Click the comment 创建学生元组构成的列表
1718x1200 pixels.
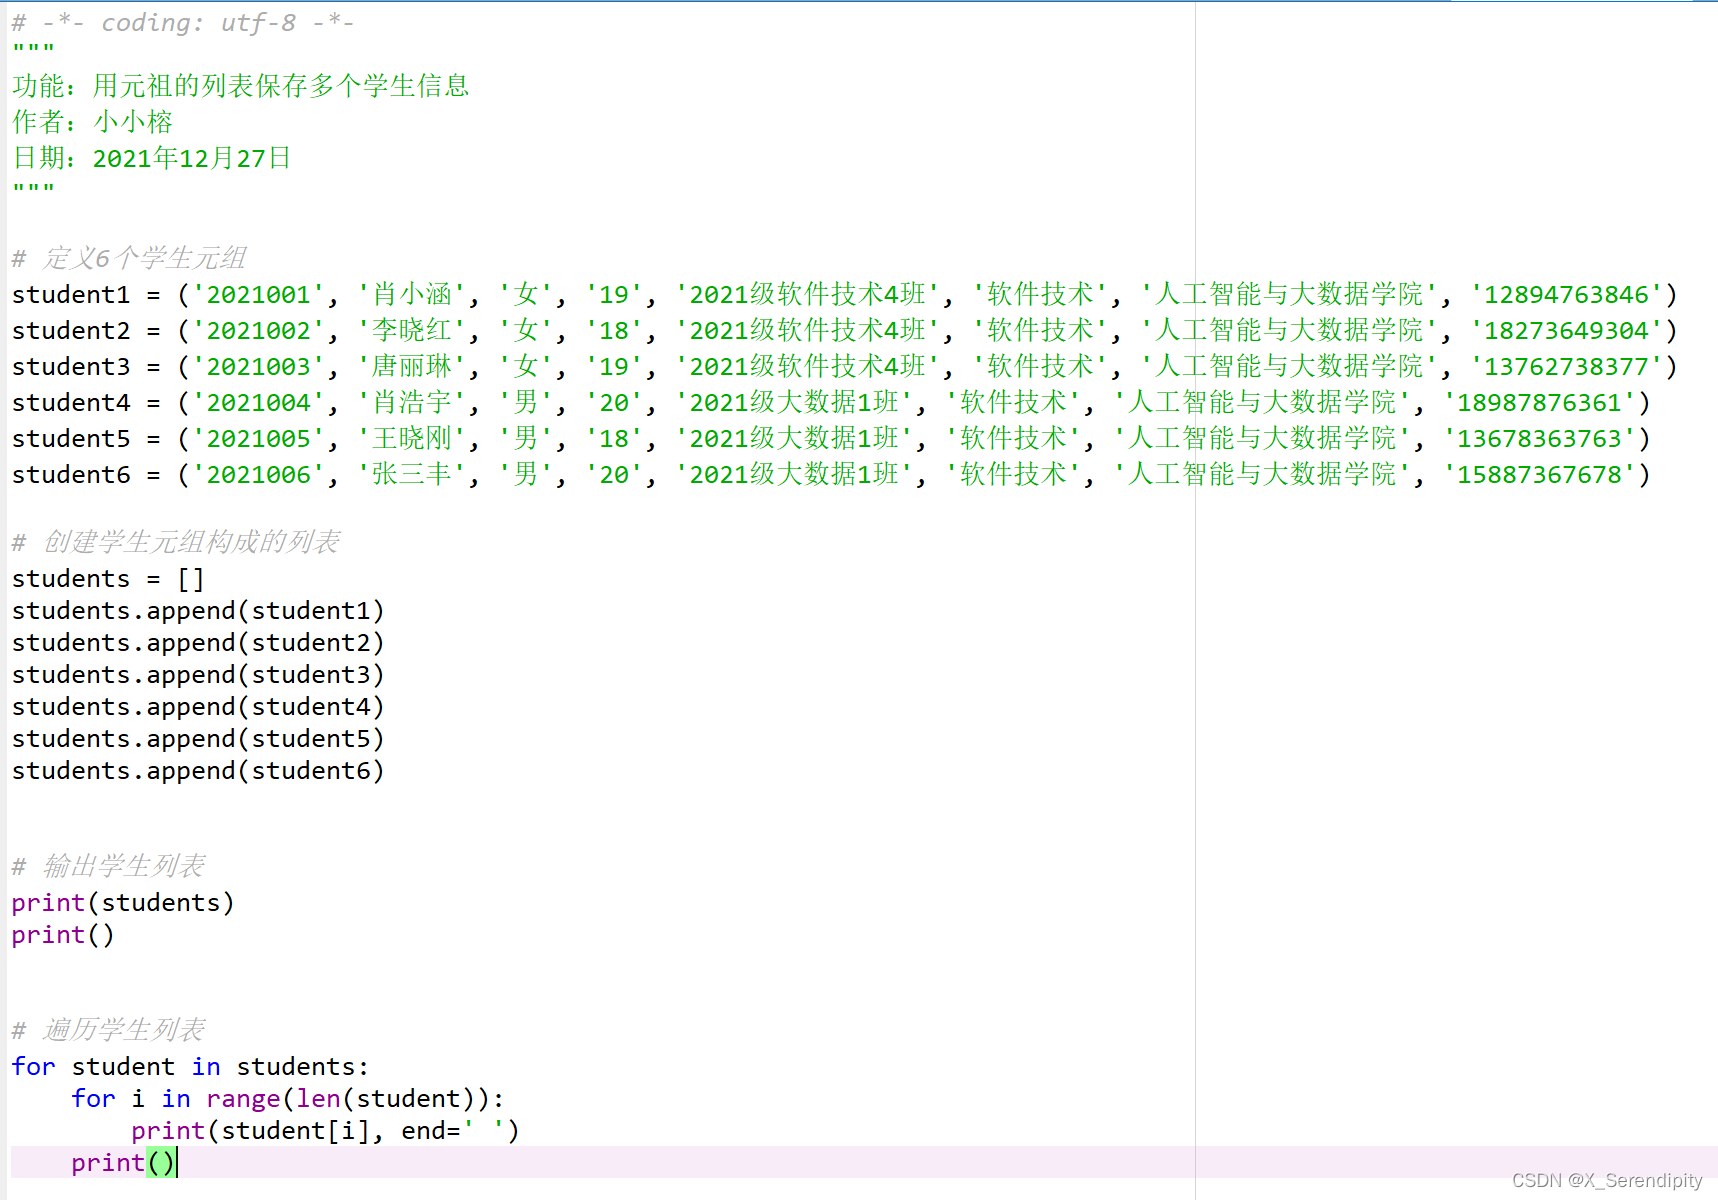(x=176, y=542)
